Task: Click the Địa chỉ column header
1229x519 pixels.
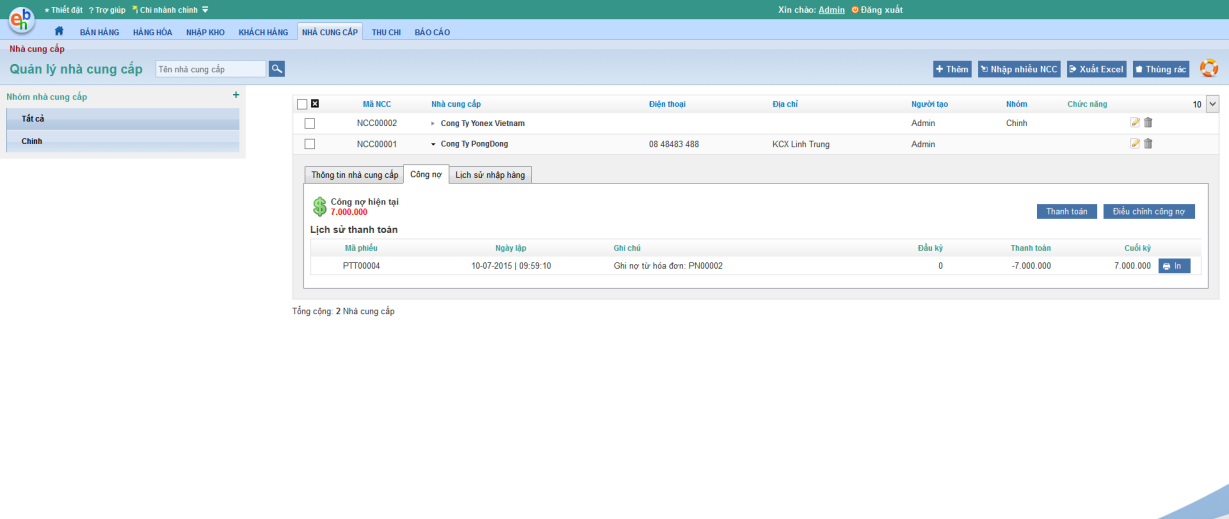Action: point(785,104)
